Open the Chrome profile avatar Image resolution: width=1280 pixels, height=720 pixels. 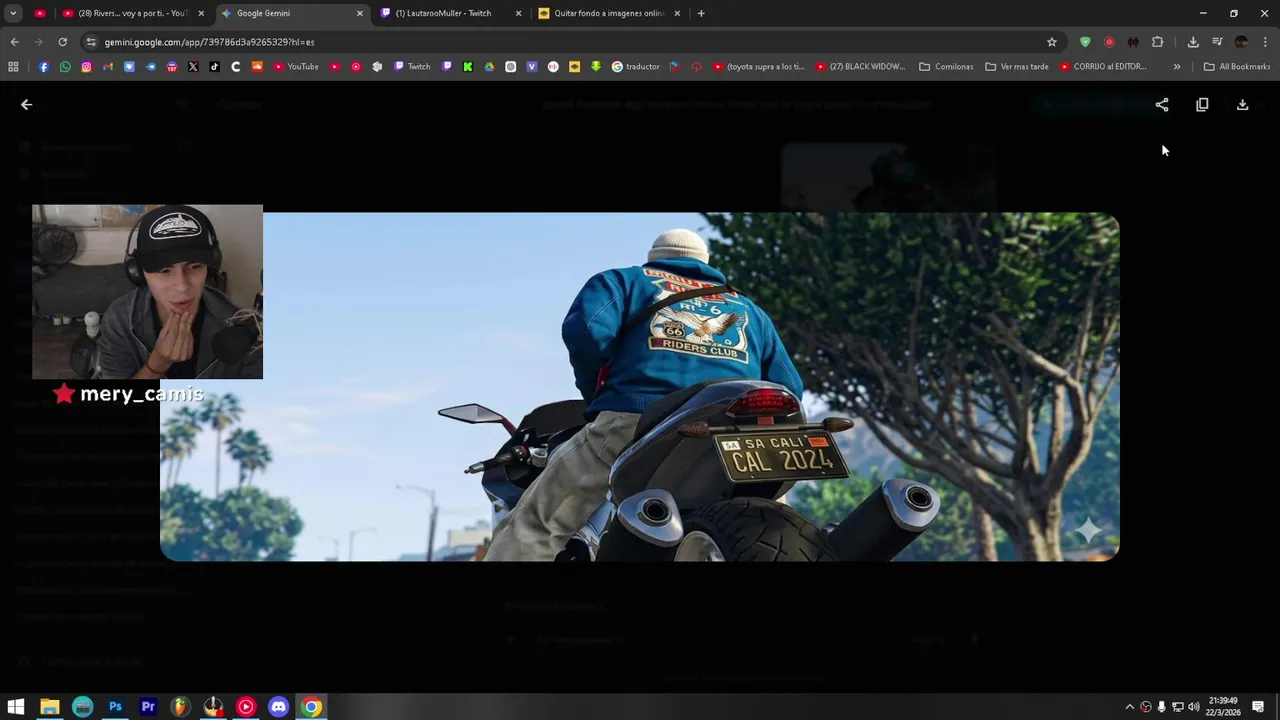coord(1242,42)
